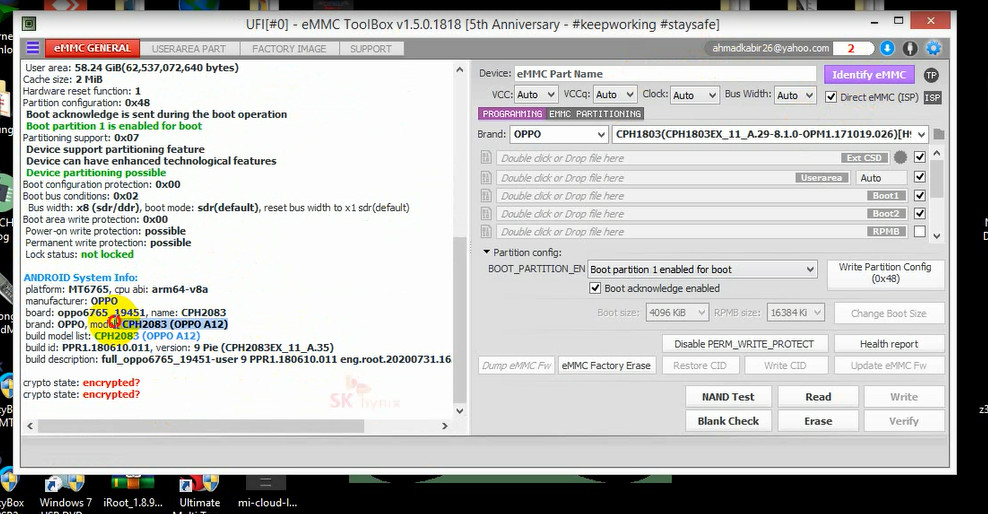Screen dimensions: 988x514
Task: Click the gray gear icon in Ext CSD row
Action: (900, 157)
